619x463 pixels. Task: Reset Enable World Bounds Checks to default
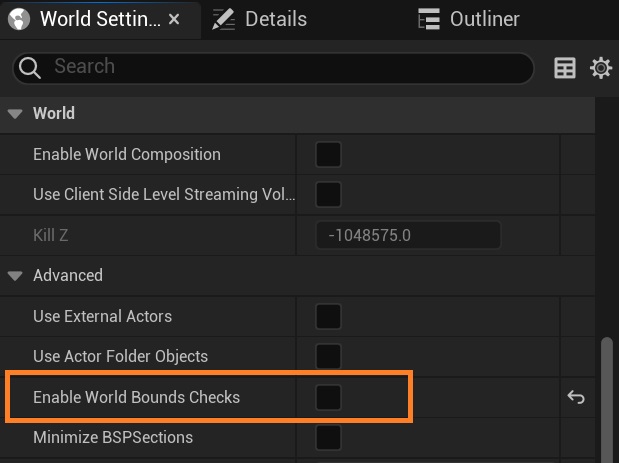576,398
